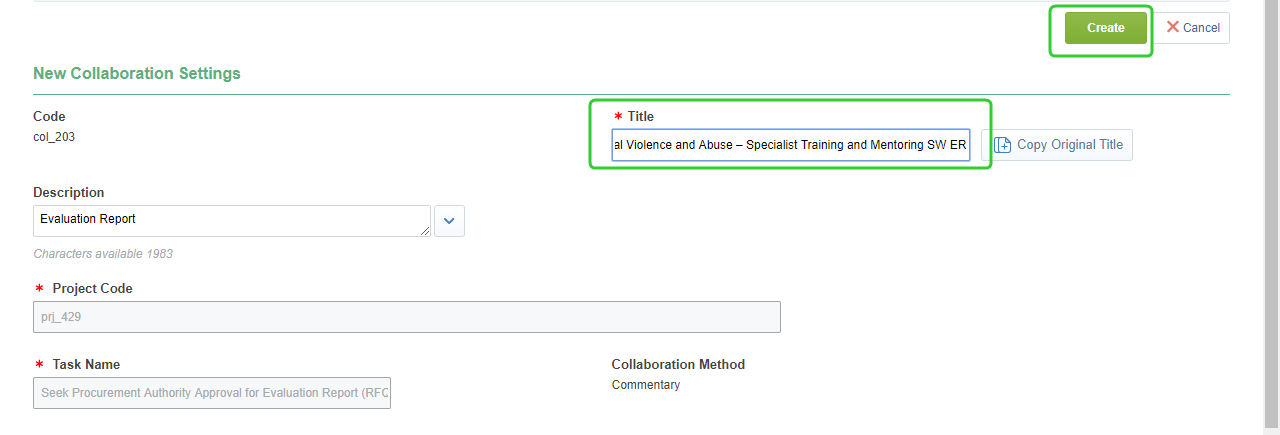Screen dimensions: 1280x435
Task: Click the Cancel button label
Action: click(1201, 28)
